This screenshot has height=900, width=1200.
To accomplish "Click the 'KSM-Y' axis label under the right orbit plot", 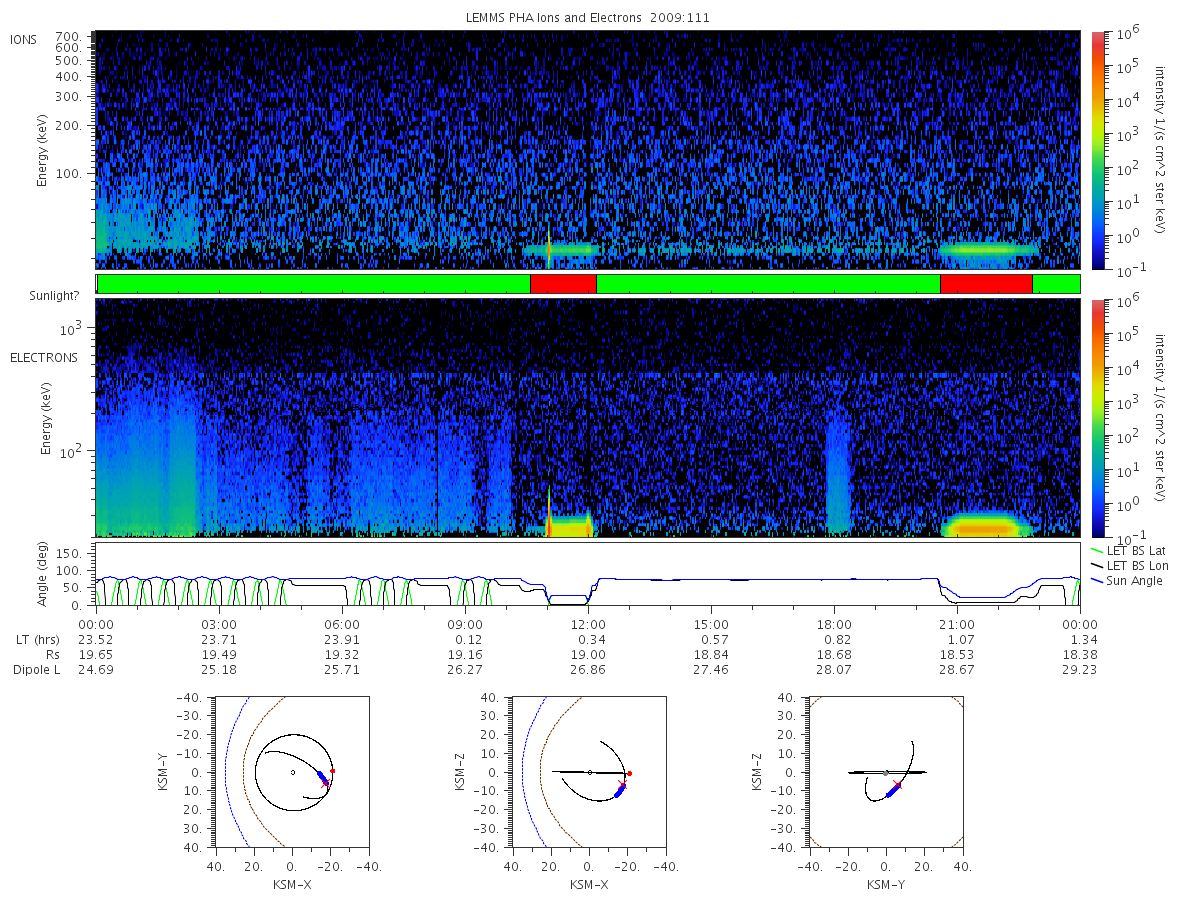I will pos(885,884).
